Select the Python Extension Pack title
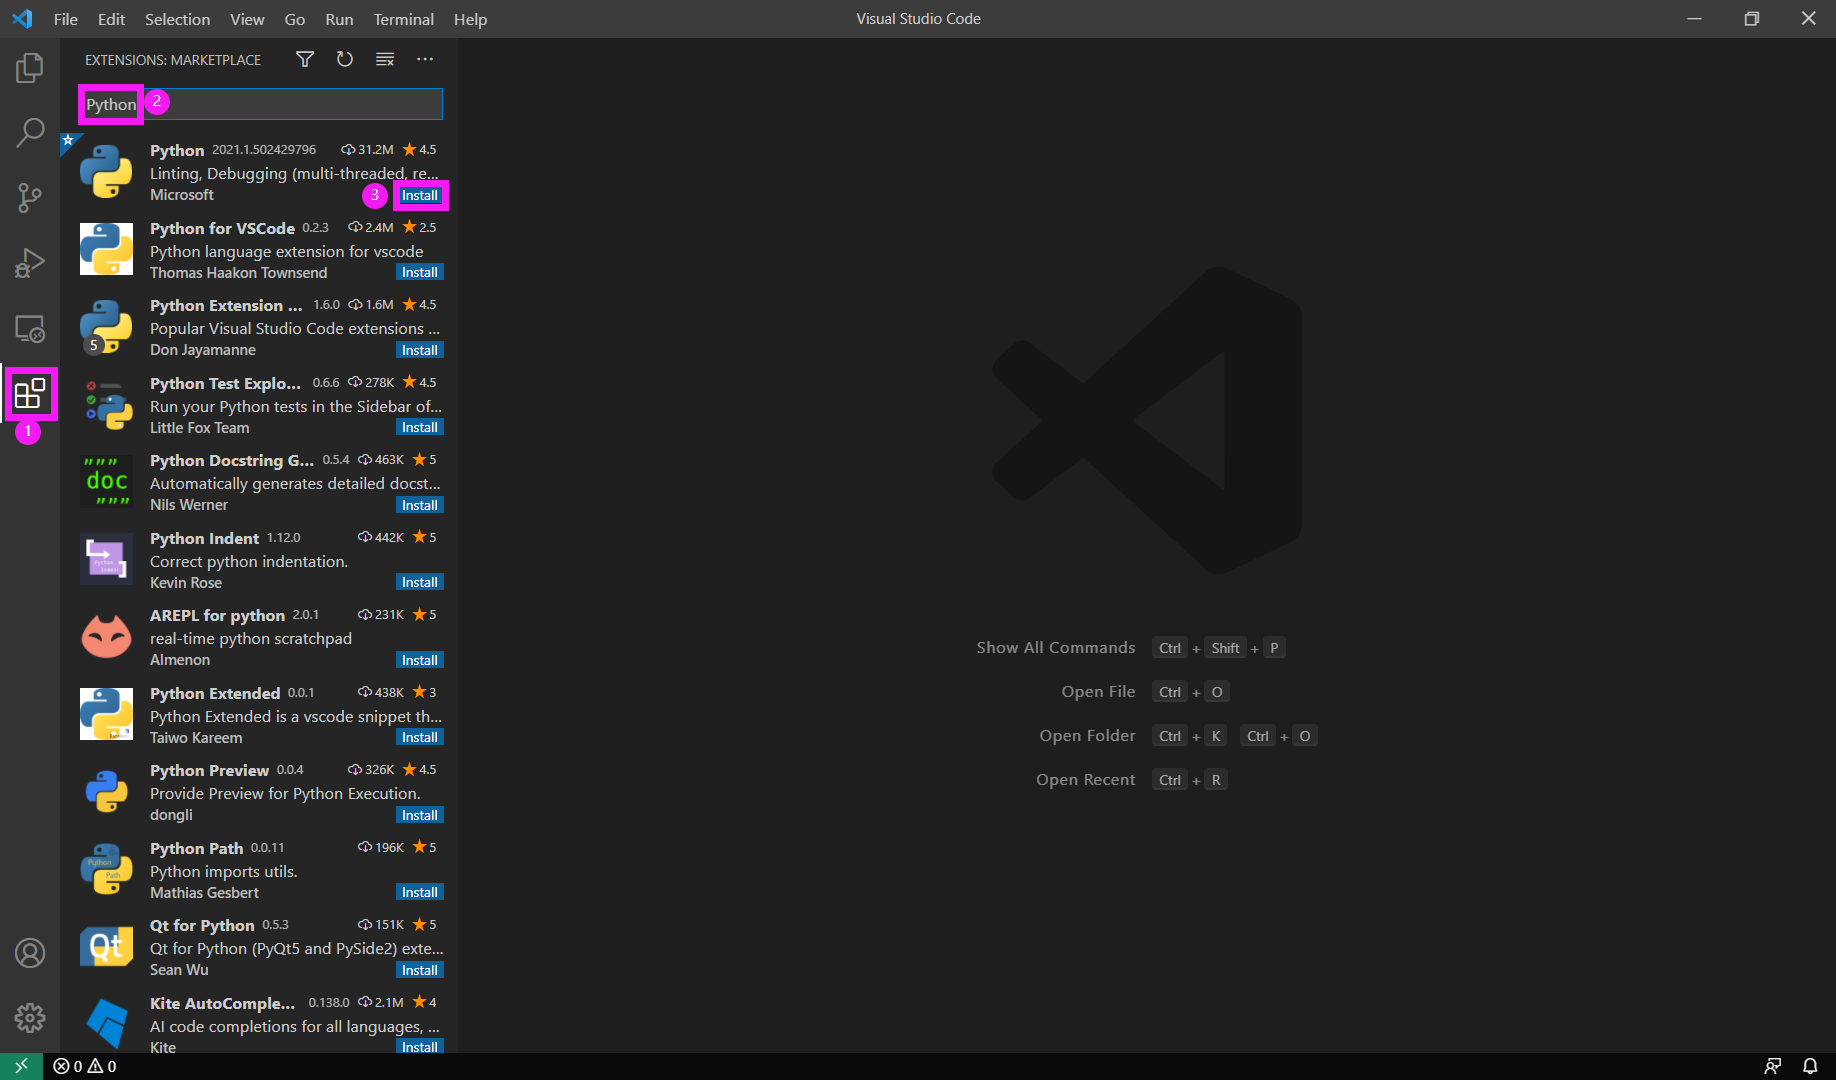Screen dimensions: 1836x1080 [x=226, y=305]
